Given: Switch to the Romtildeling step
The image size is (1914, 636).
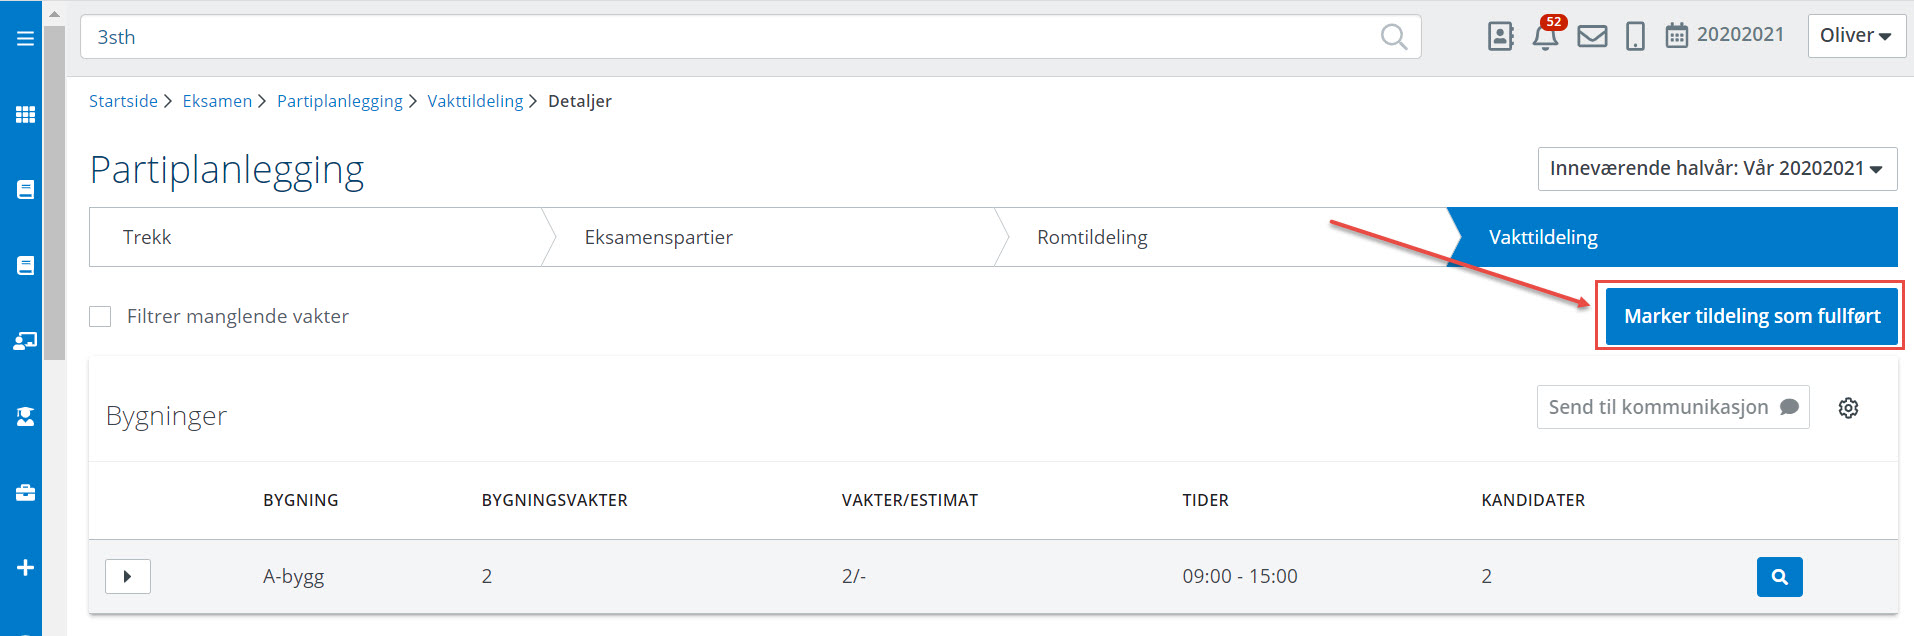Looking at the screenshot, I should coord(1092,237).
